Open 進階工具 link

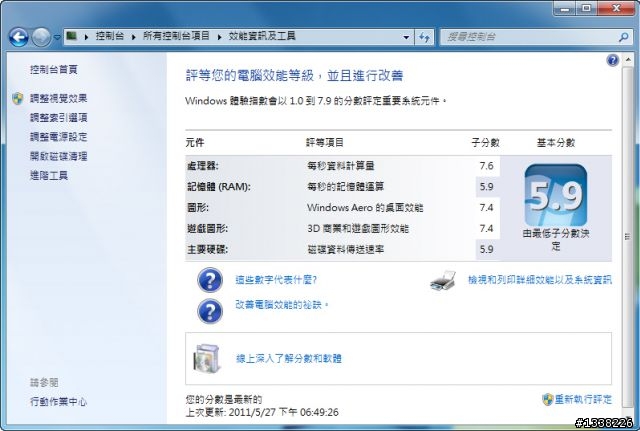pos(49,176)
